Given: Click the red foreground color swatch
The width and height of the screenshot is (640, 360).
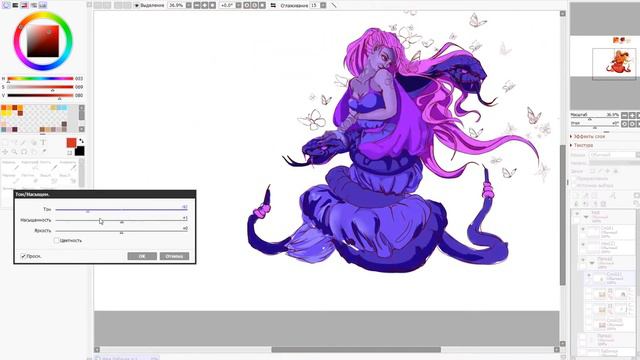Looking at the screenshot, I should [71, 142].
